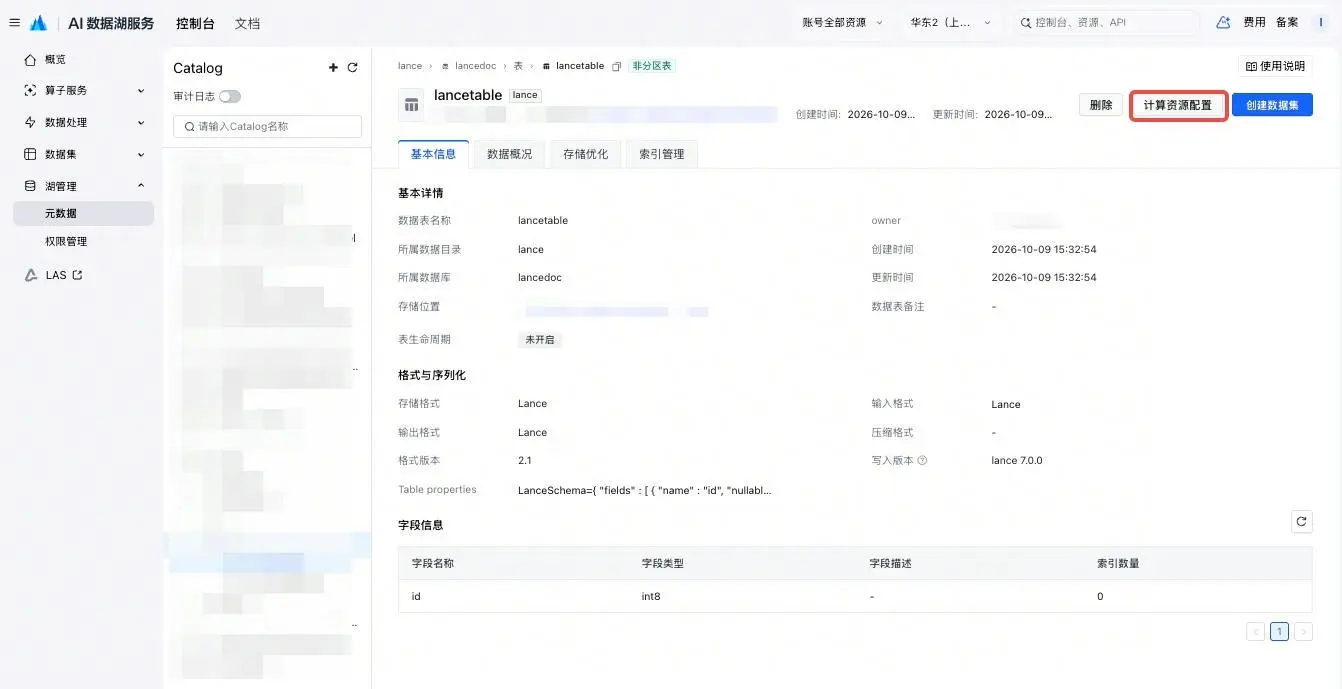
Task: Click the table icon beside lancetable title
Action: [411, 104]
